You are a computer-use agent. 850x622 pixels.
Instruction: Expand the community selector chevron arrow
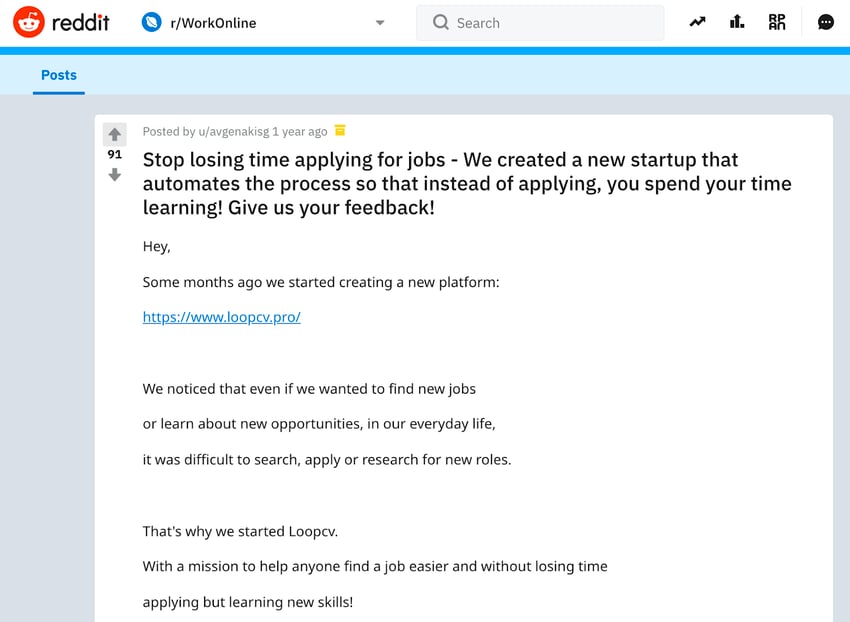pos(380,23)
